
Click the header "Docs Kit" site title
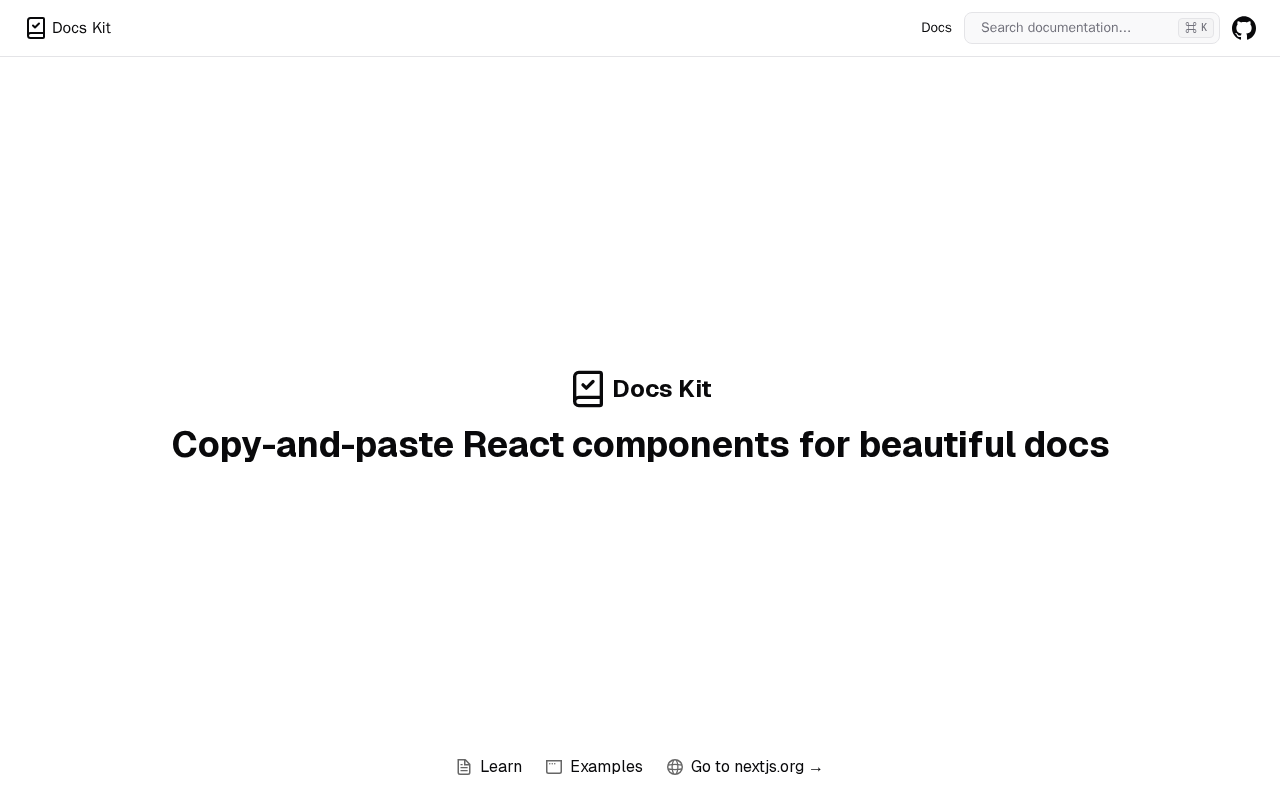click(81, 28)
